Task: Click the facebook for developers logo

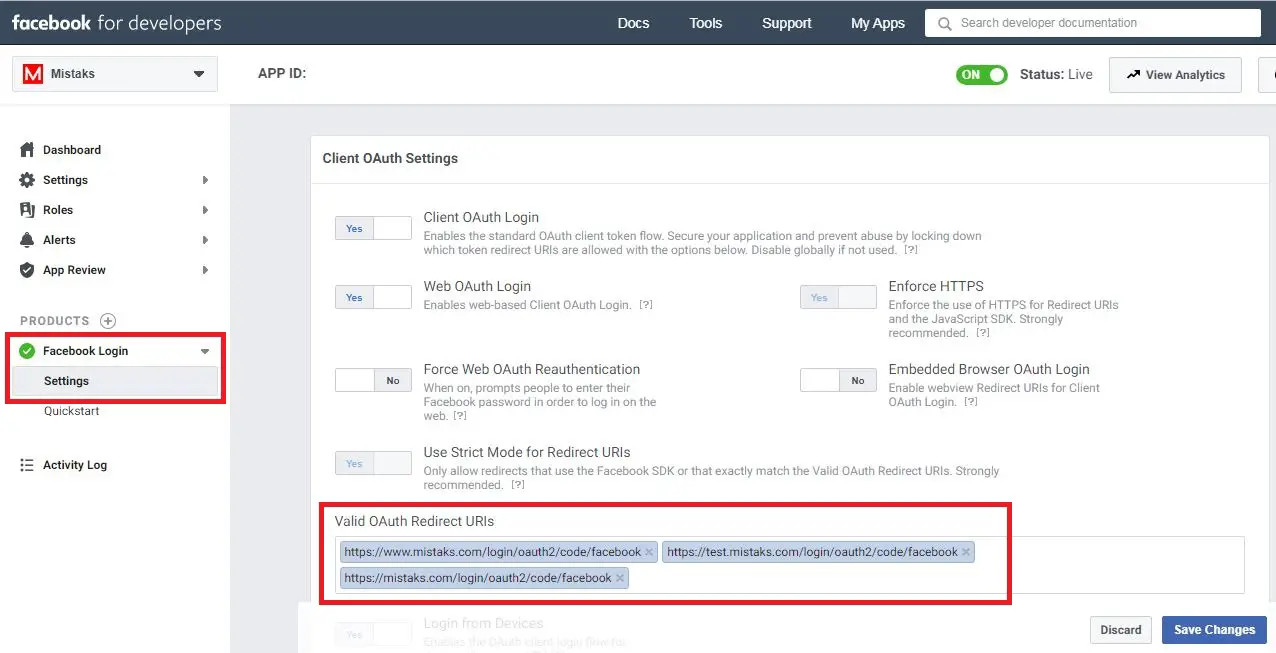Action: 116,22
